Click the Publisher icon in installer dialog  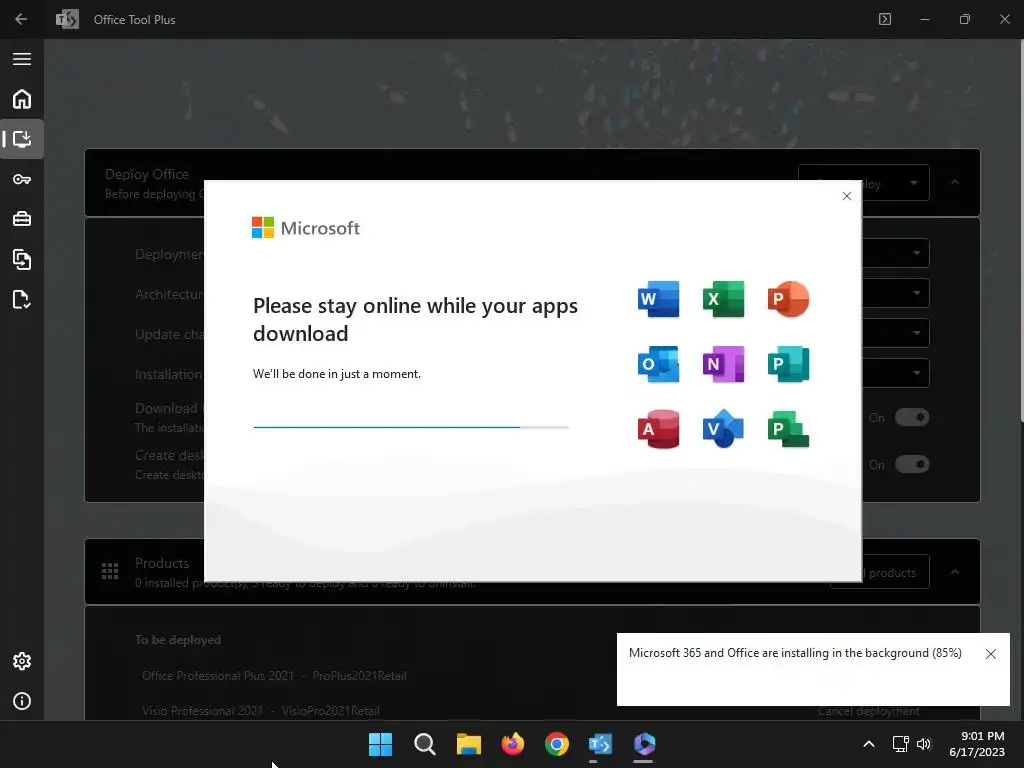tap(788, 364)
